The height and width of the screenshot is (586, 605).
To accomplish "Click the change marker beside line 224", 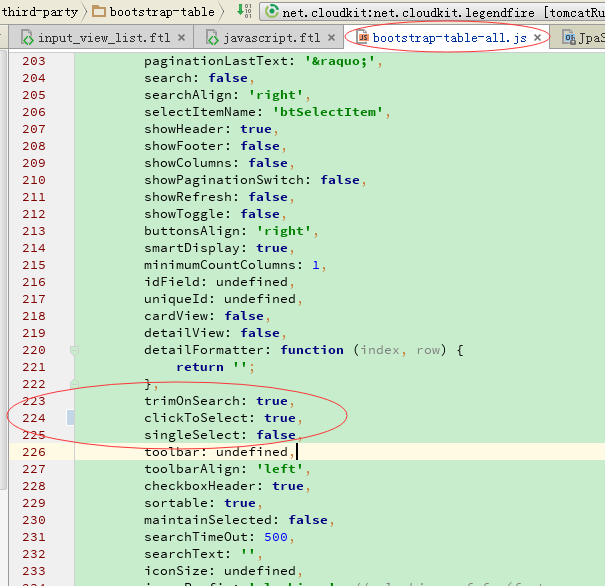I will [x=71, y=418].
